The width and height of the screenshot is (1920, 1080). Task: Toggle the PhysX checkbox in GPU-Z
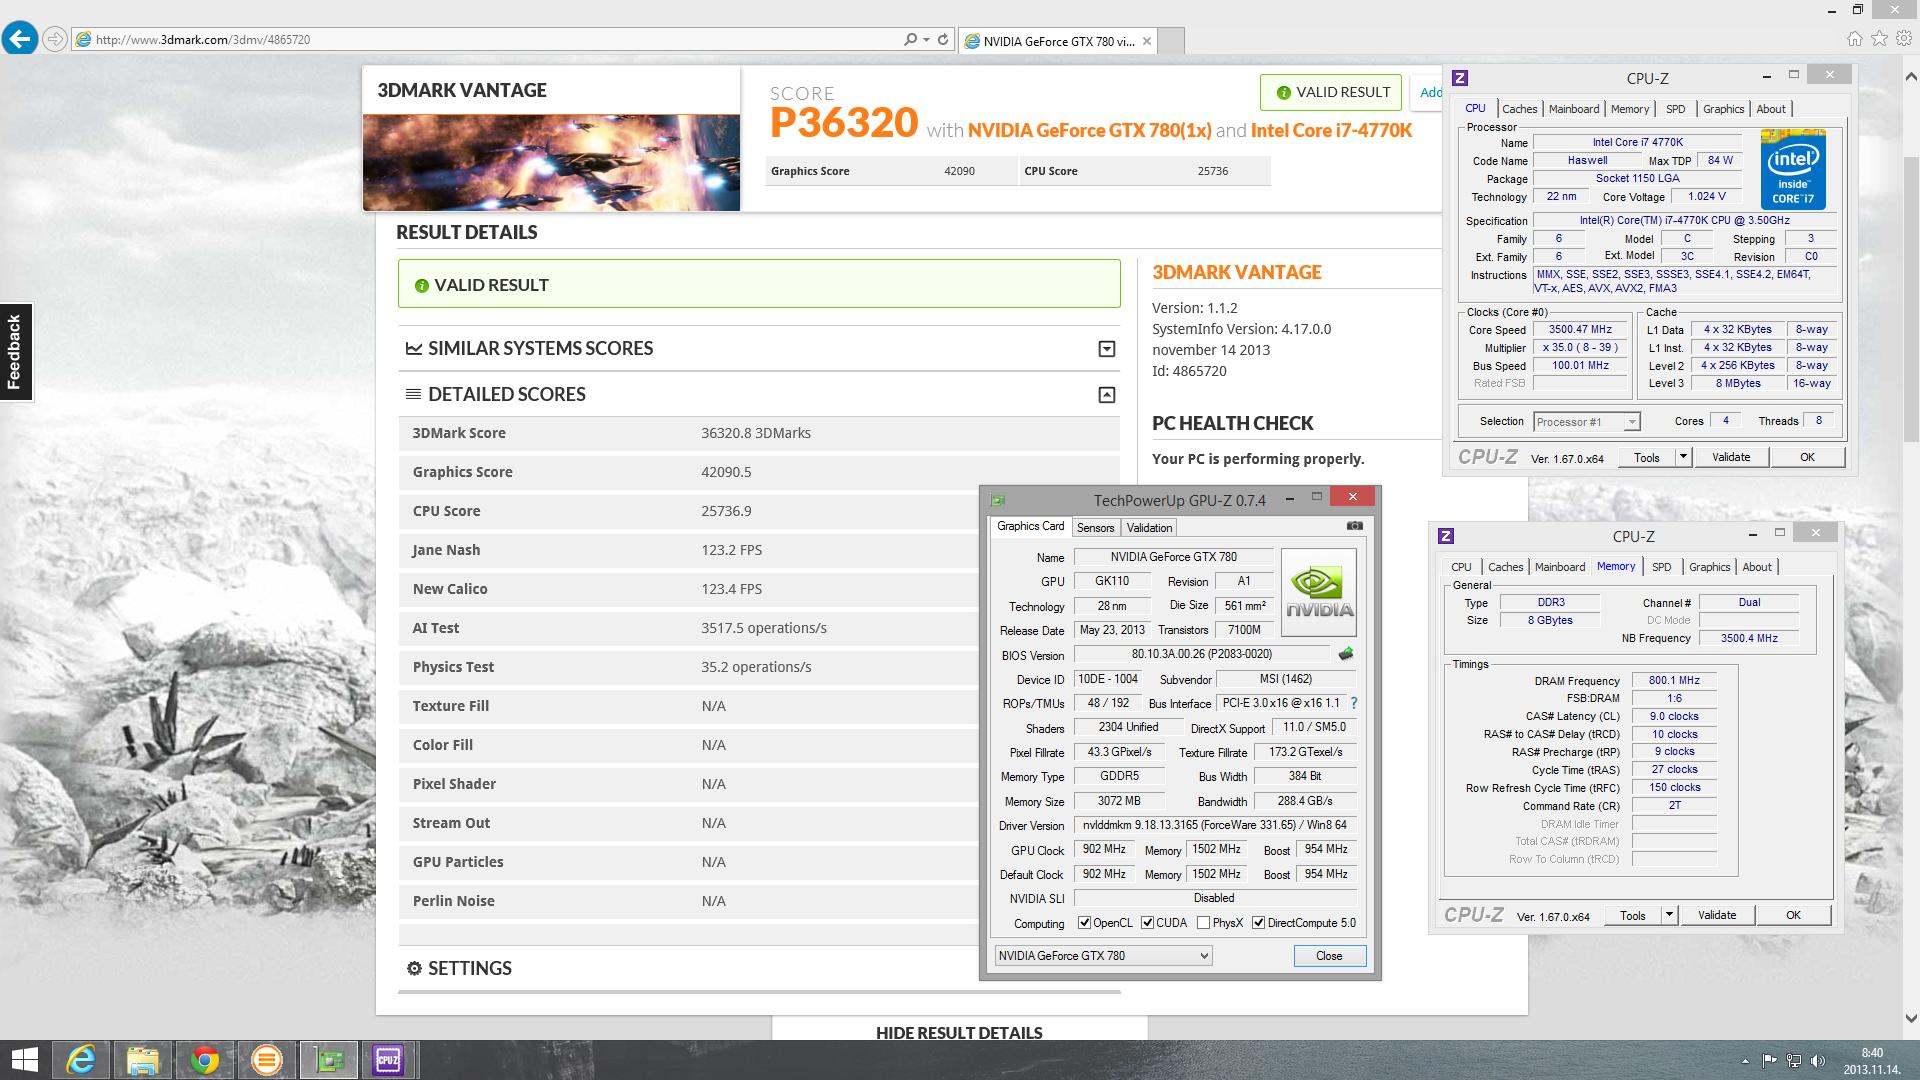point(1203,923)
